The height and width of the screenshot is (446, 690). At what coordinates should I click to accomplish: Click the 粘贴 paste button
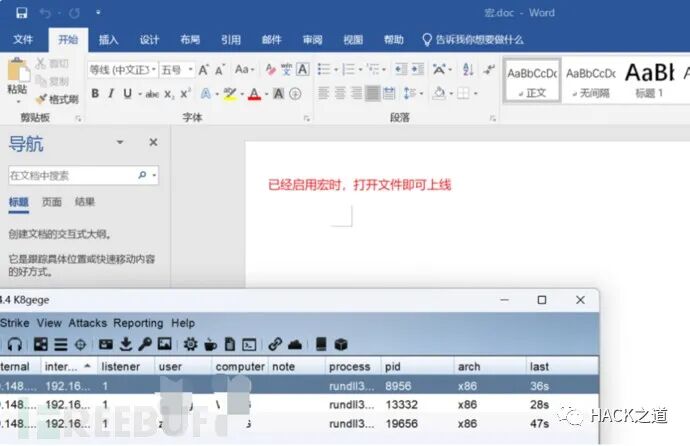coord(18,76)
